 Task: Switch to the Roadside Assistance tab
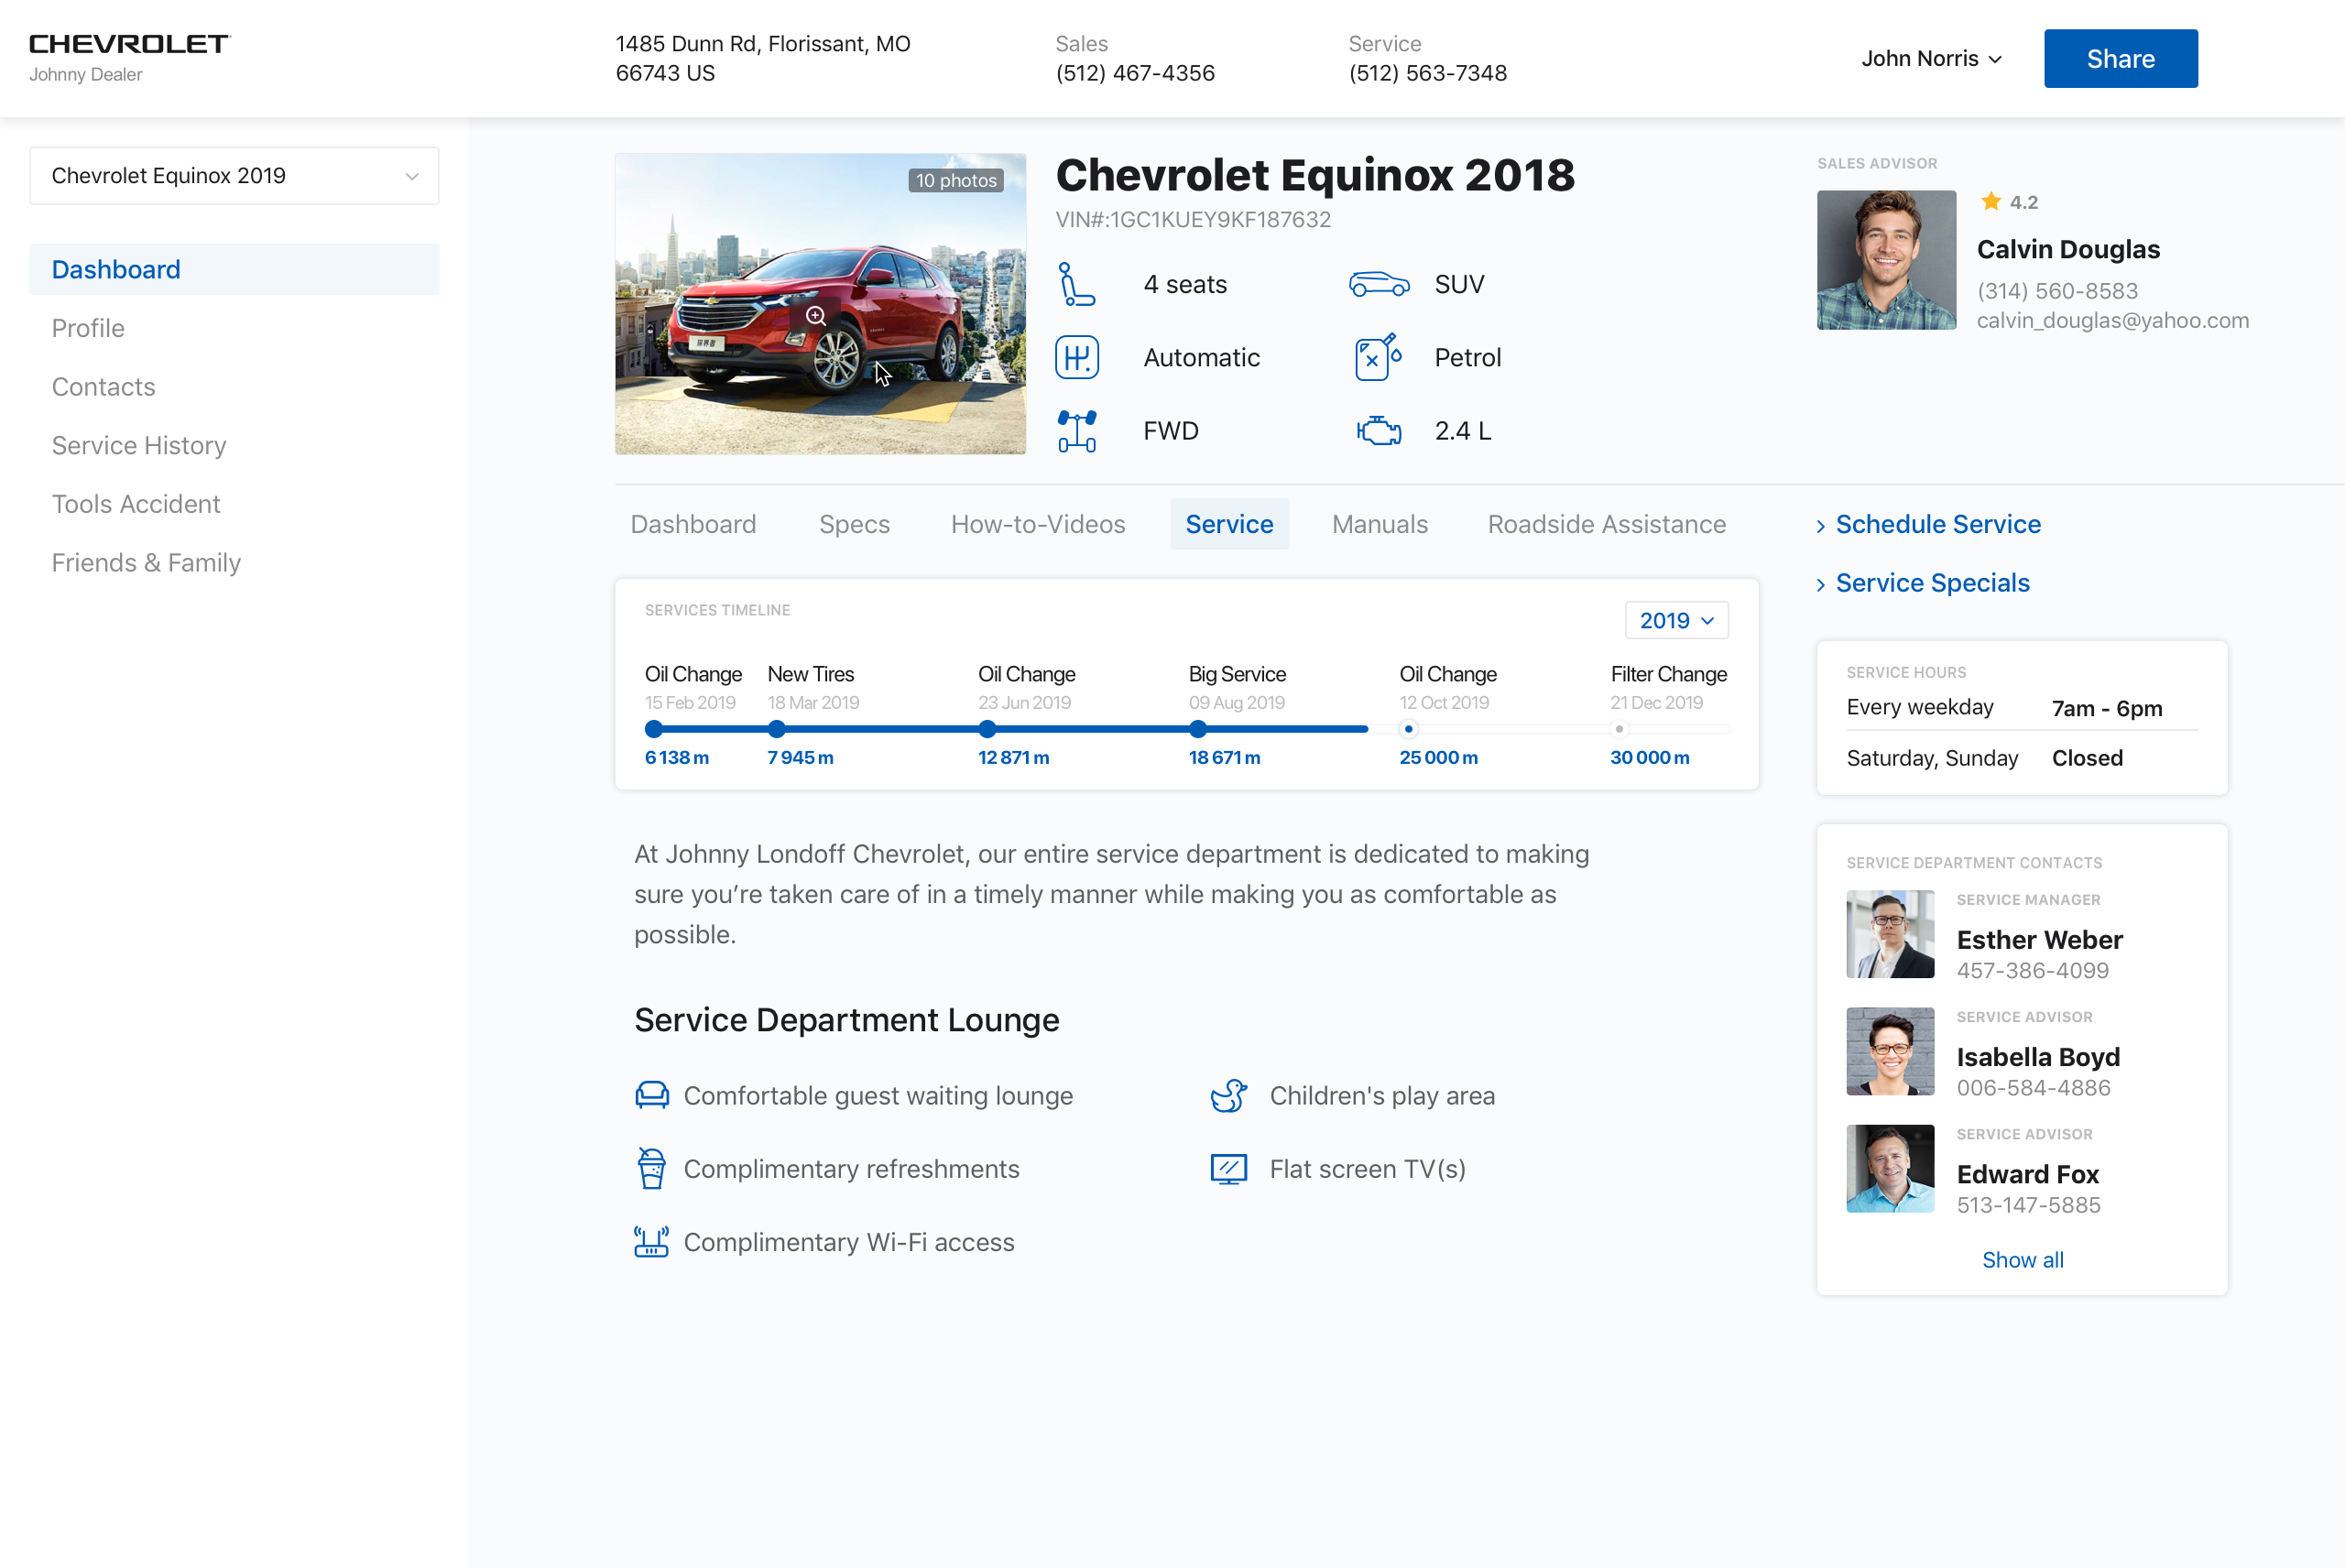pos(1607,524)
